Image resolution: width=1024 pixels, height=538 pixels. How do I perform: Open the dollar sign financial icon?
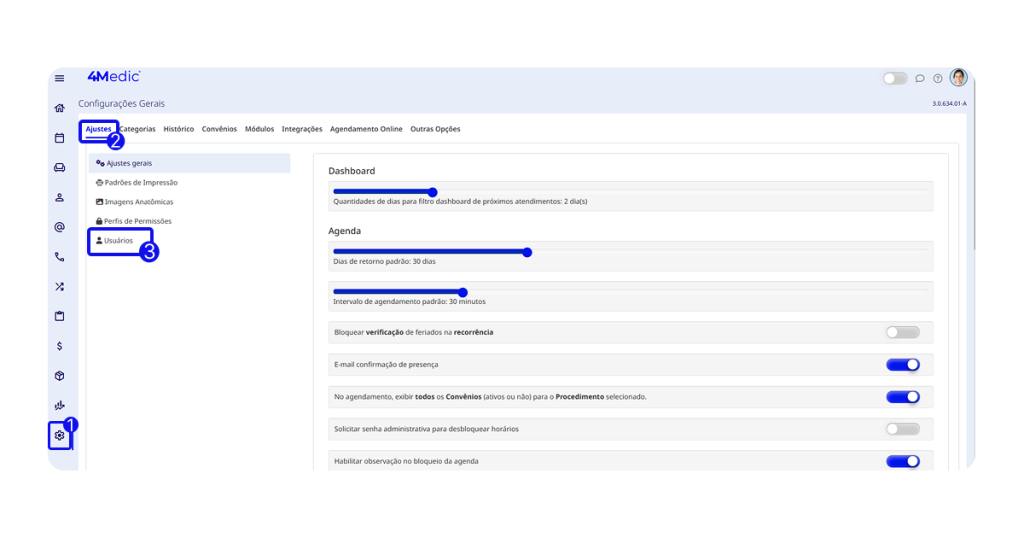click(x=60, y=346)
